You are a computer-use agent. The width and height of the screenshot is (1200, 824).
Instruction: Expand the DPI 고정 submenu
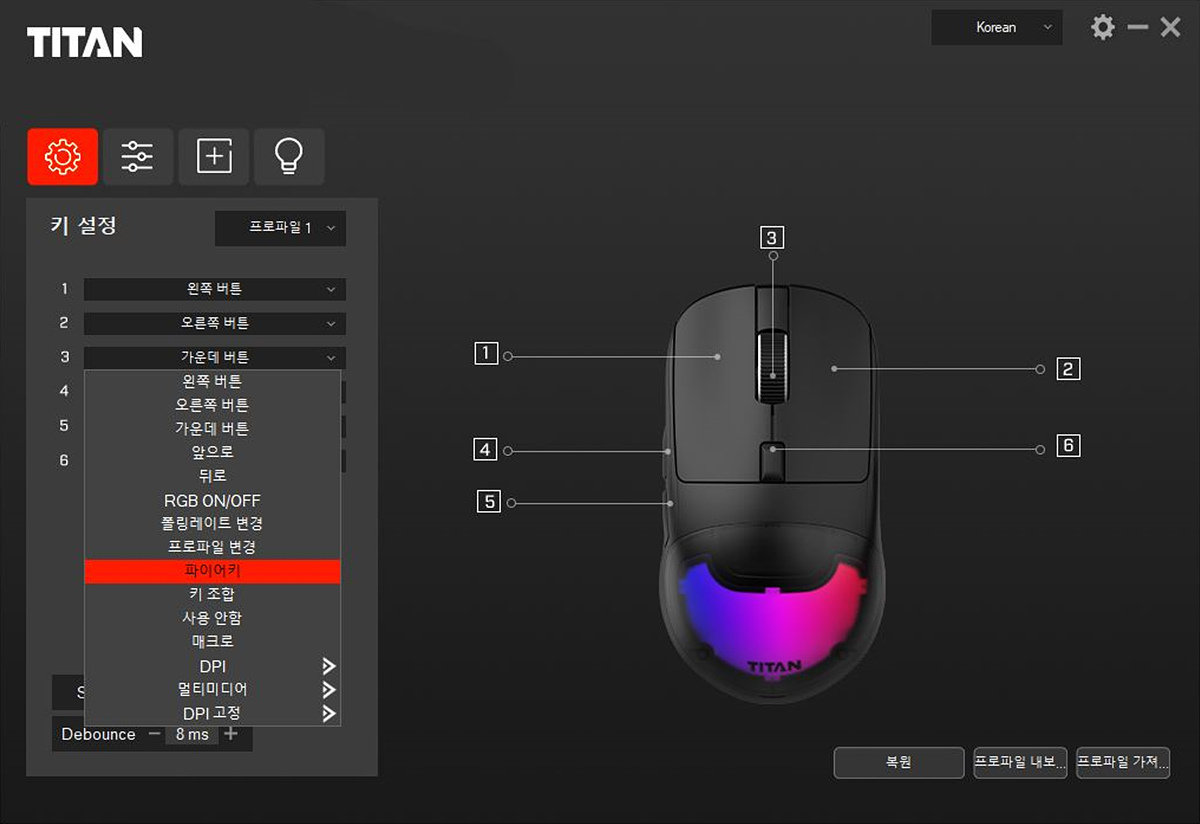(213, 713)
